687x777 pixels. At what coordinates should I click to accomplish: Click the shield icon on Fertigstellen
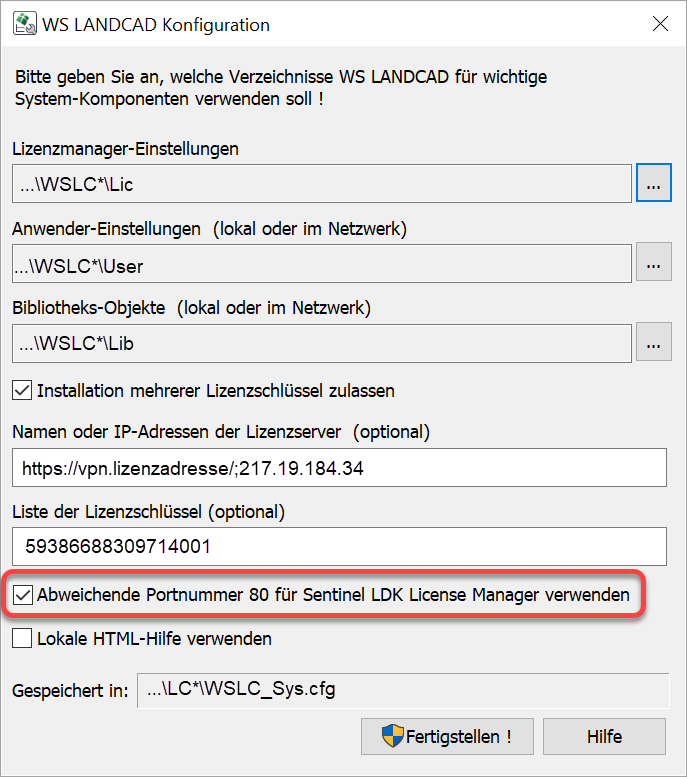(392, 737)
